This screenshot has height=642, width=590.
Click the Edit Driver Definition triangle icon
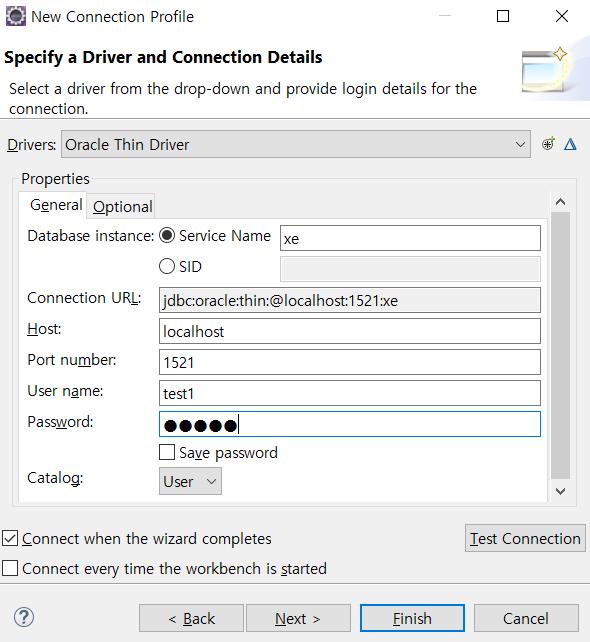570,144
